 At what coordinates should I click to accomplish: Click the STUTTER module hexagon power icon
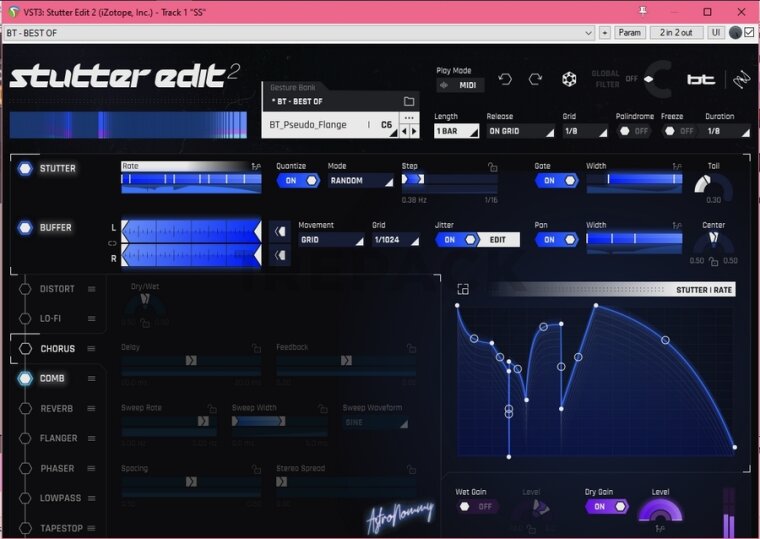pos(25,169)
